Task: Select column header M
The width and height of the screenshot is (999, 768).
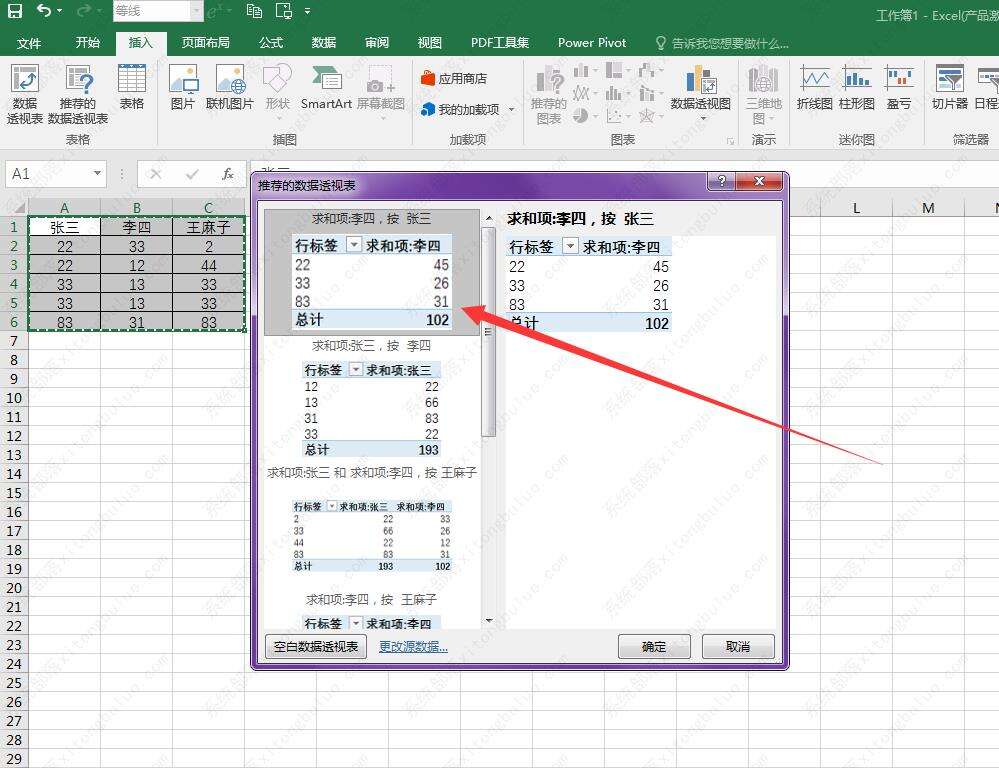Action: point(928,208)
